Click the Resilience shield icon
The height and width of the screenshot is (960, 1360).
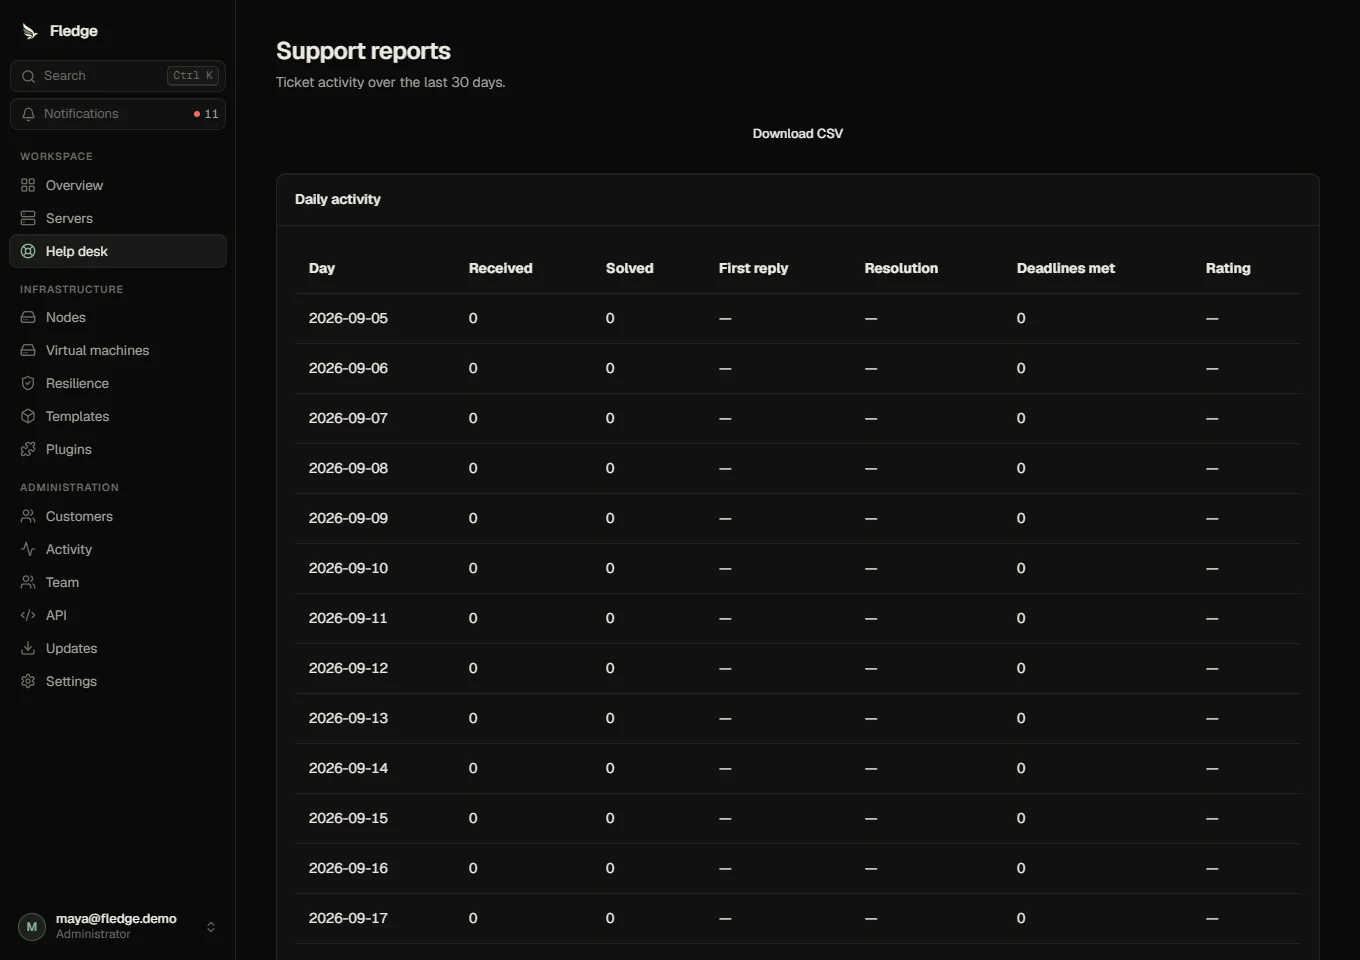click(28, 383)
